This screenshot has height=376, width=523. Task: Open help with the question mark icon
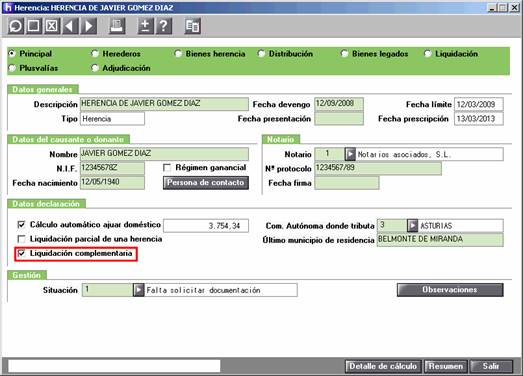click(164, 26)
